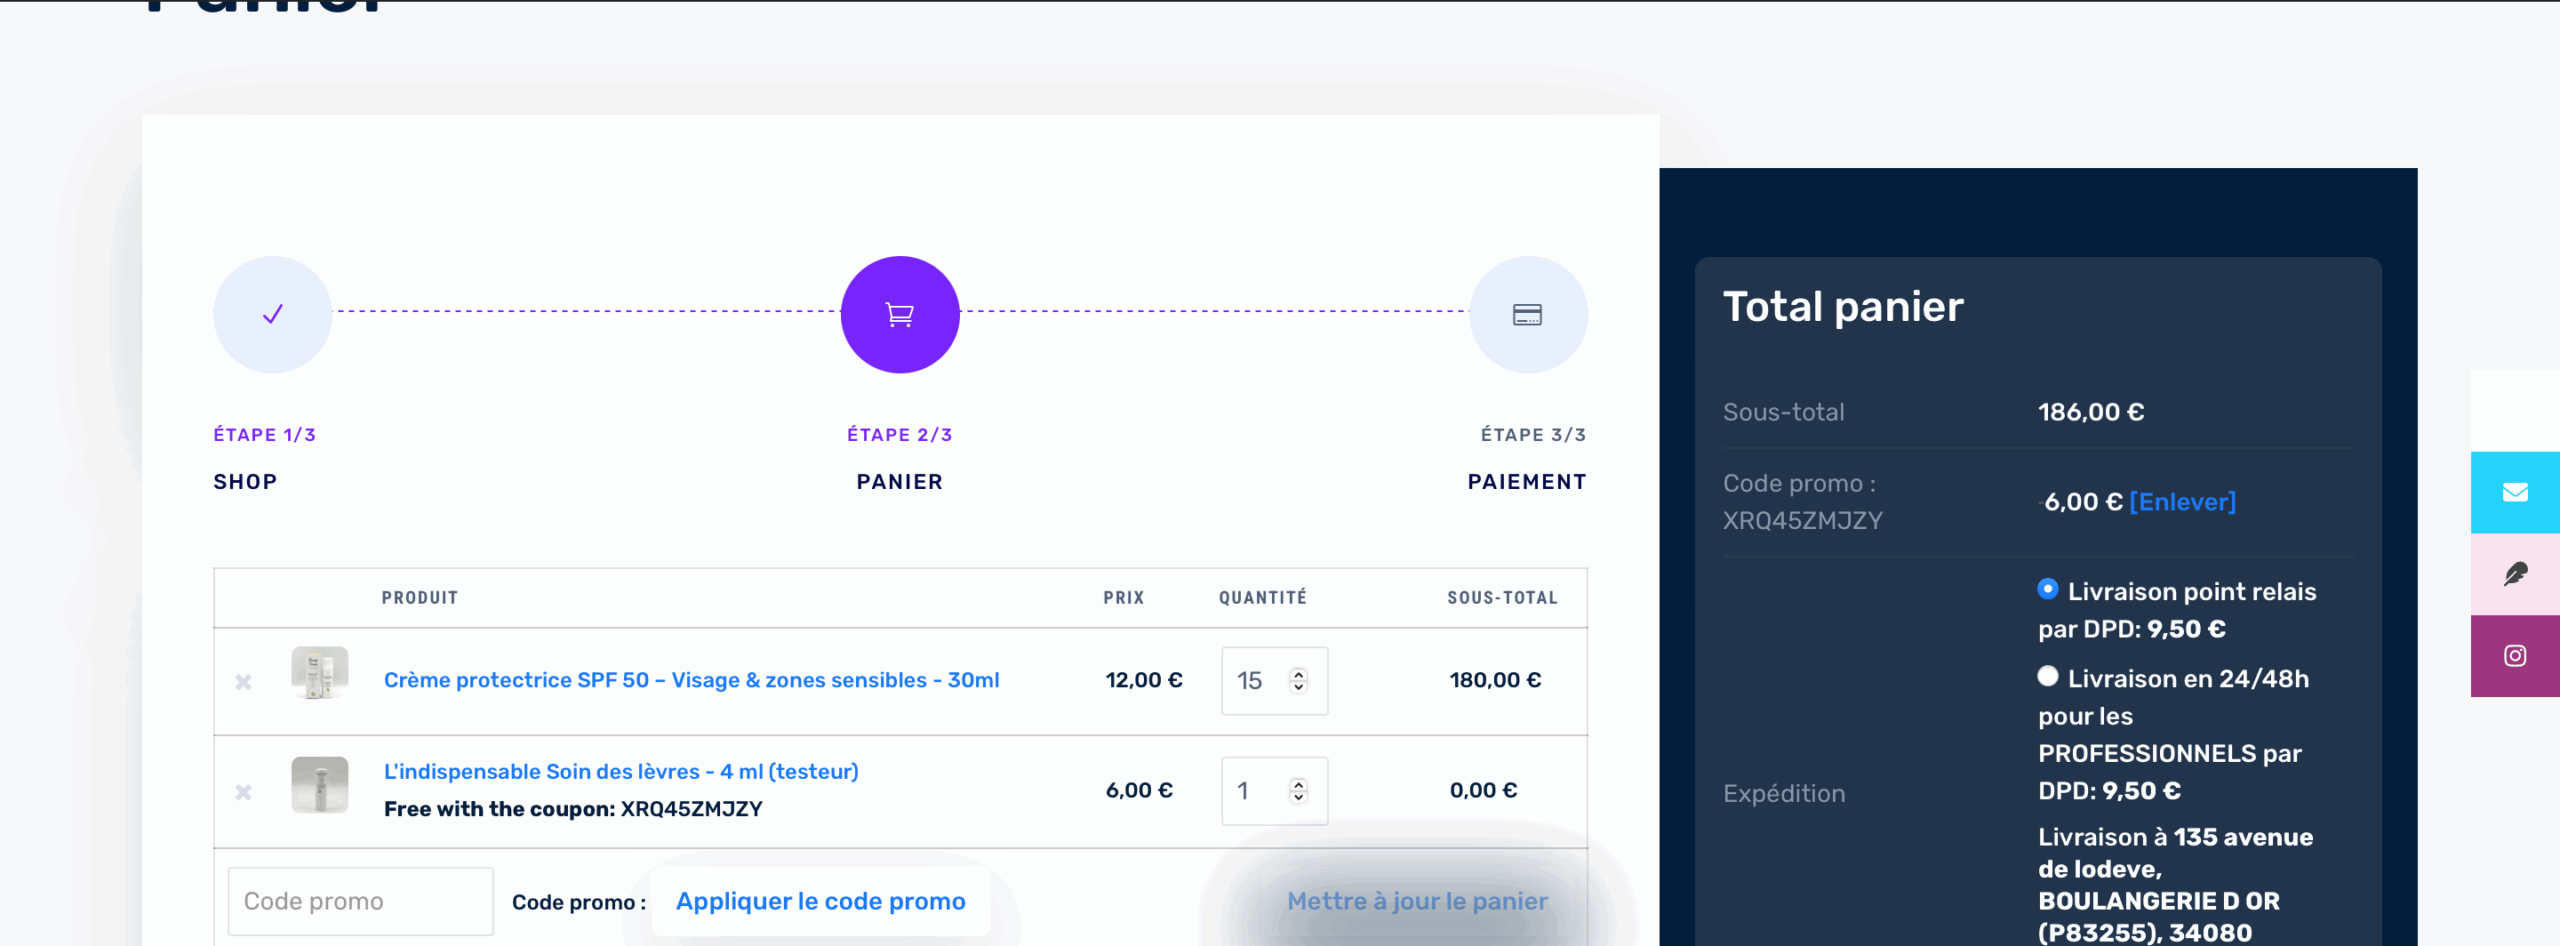
Task: Open the Instagram side button
Action: point(2515,656)
